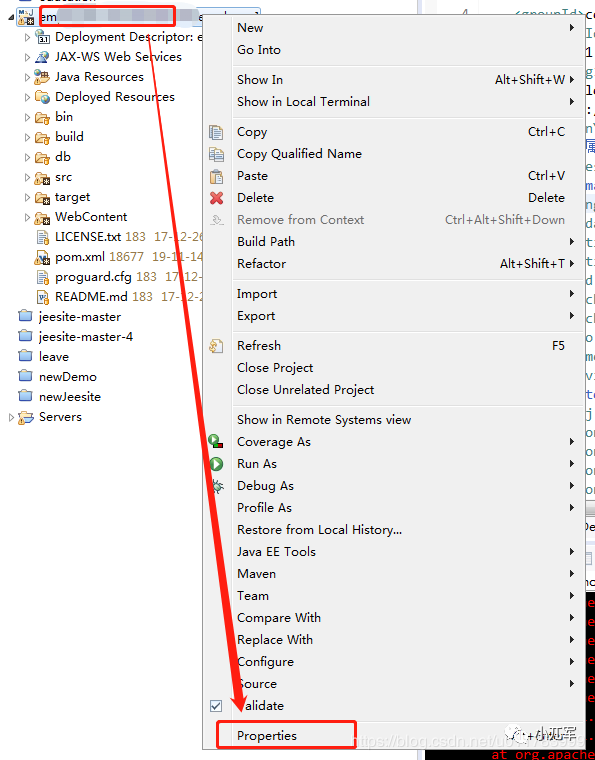The width and height of the screenshot is (595, 760).
Task: Toggle the Validate checkbox
Action: [x=216, y=706]
